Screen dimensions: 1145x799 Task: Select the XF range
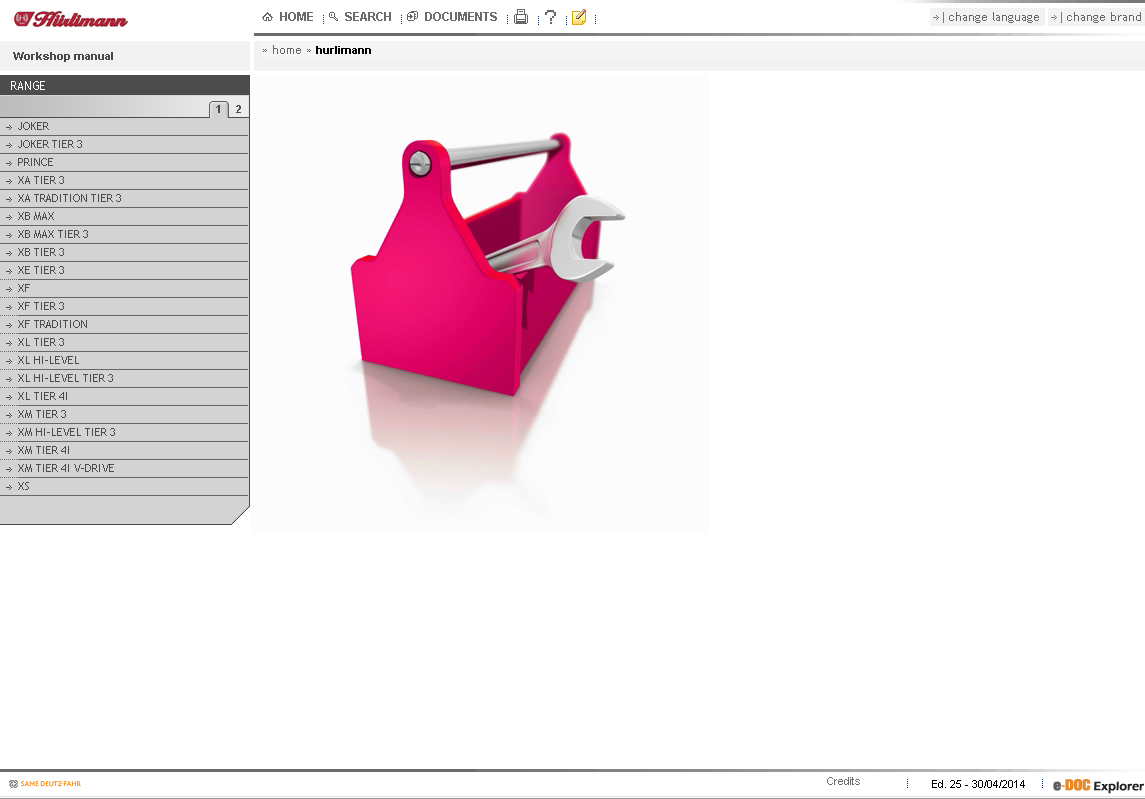click(124, 288)
